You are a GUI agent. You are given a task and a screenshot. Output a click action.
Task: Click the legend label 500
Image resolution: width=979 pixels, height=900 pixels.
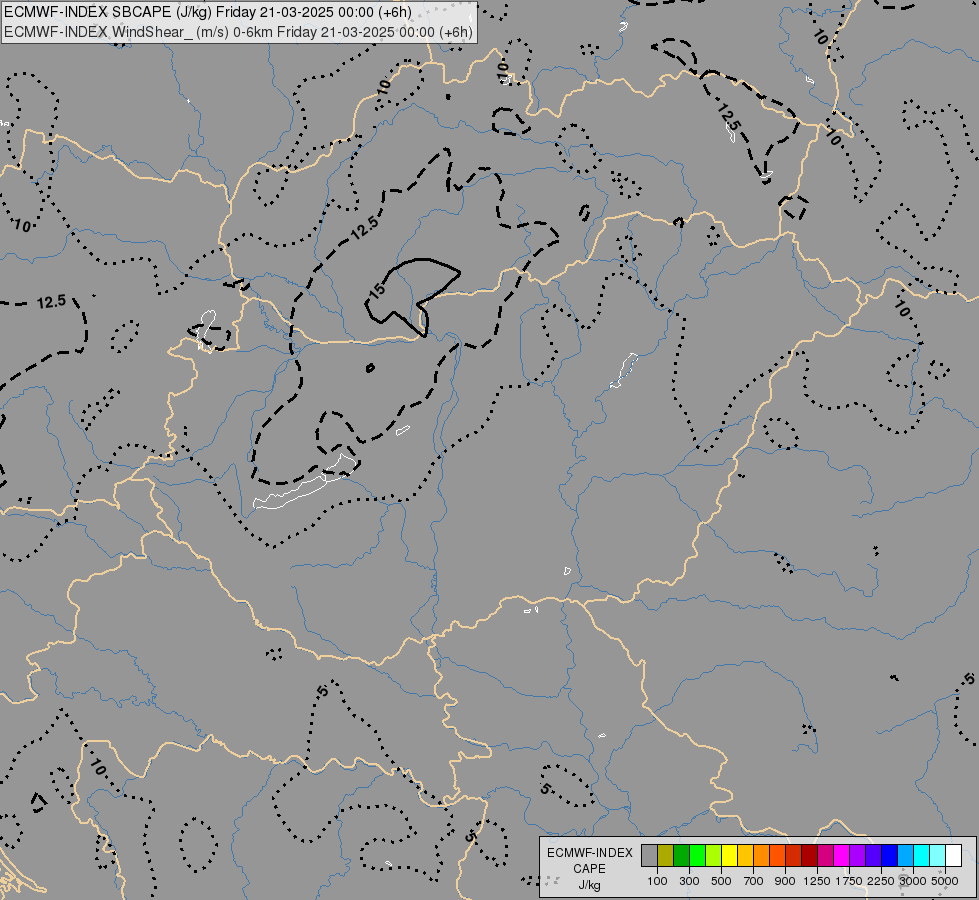point(721,881)
